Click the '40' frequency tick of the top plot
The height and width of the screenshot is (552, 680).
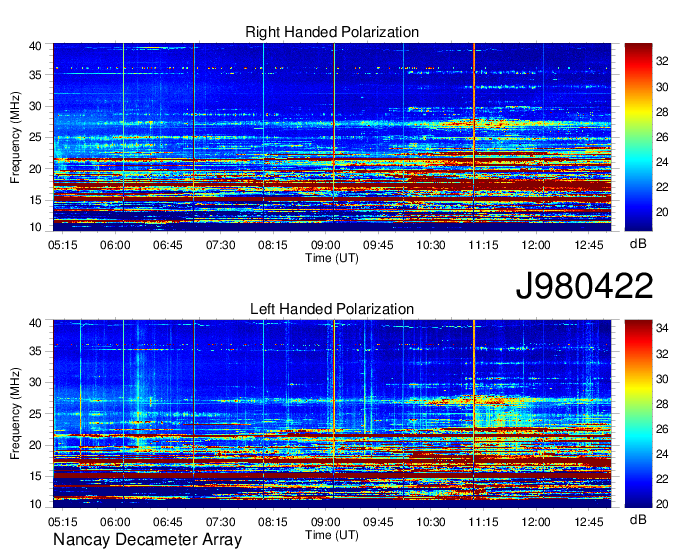pyautogui.click(x=35, y=46)
